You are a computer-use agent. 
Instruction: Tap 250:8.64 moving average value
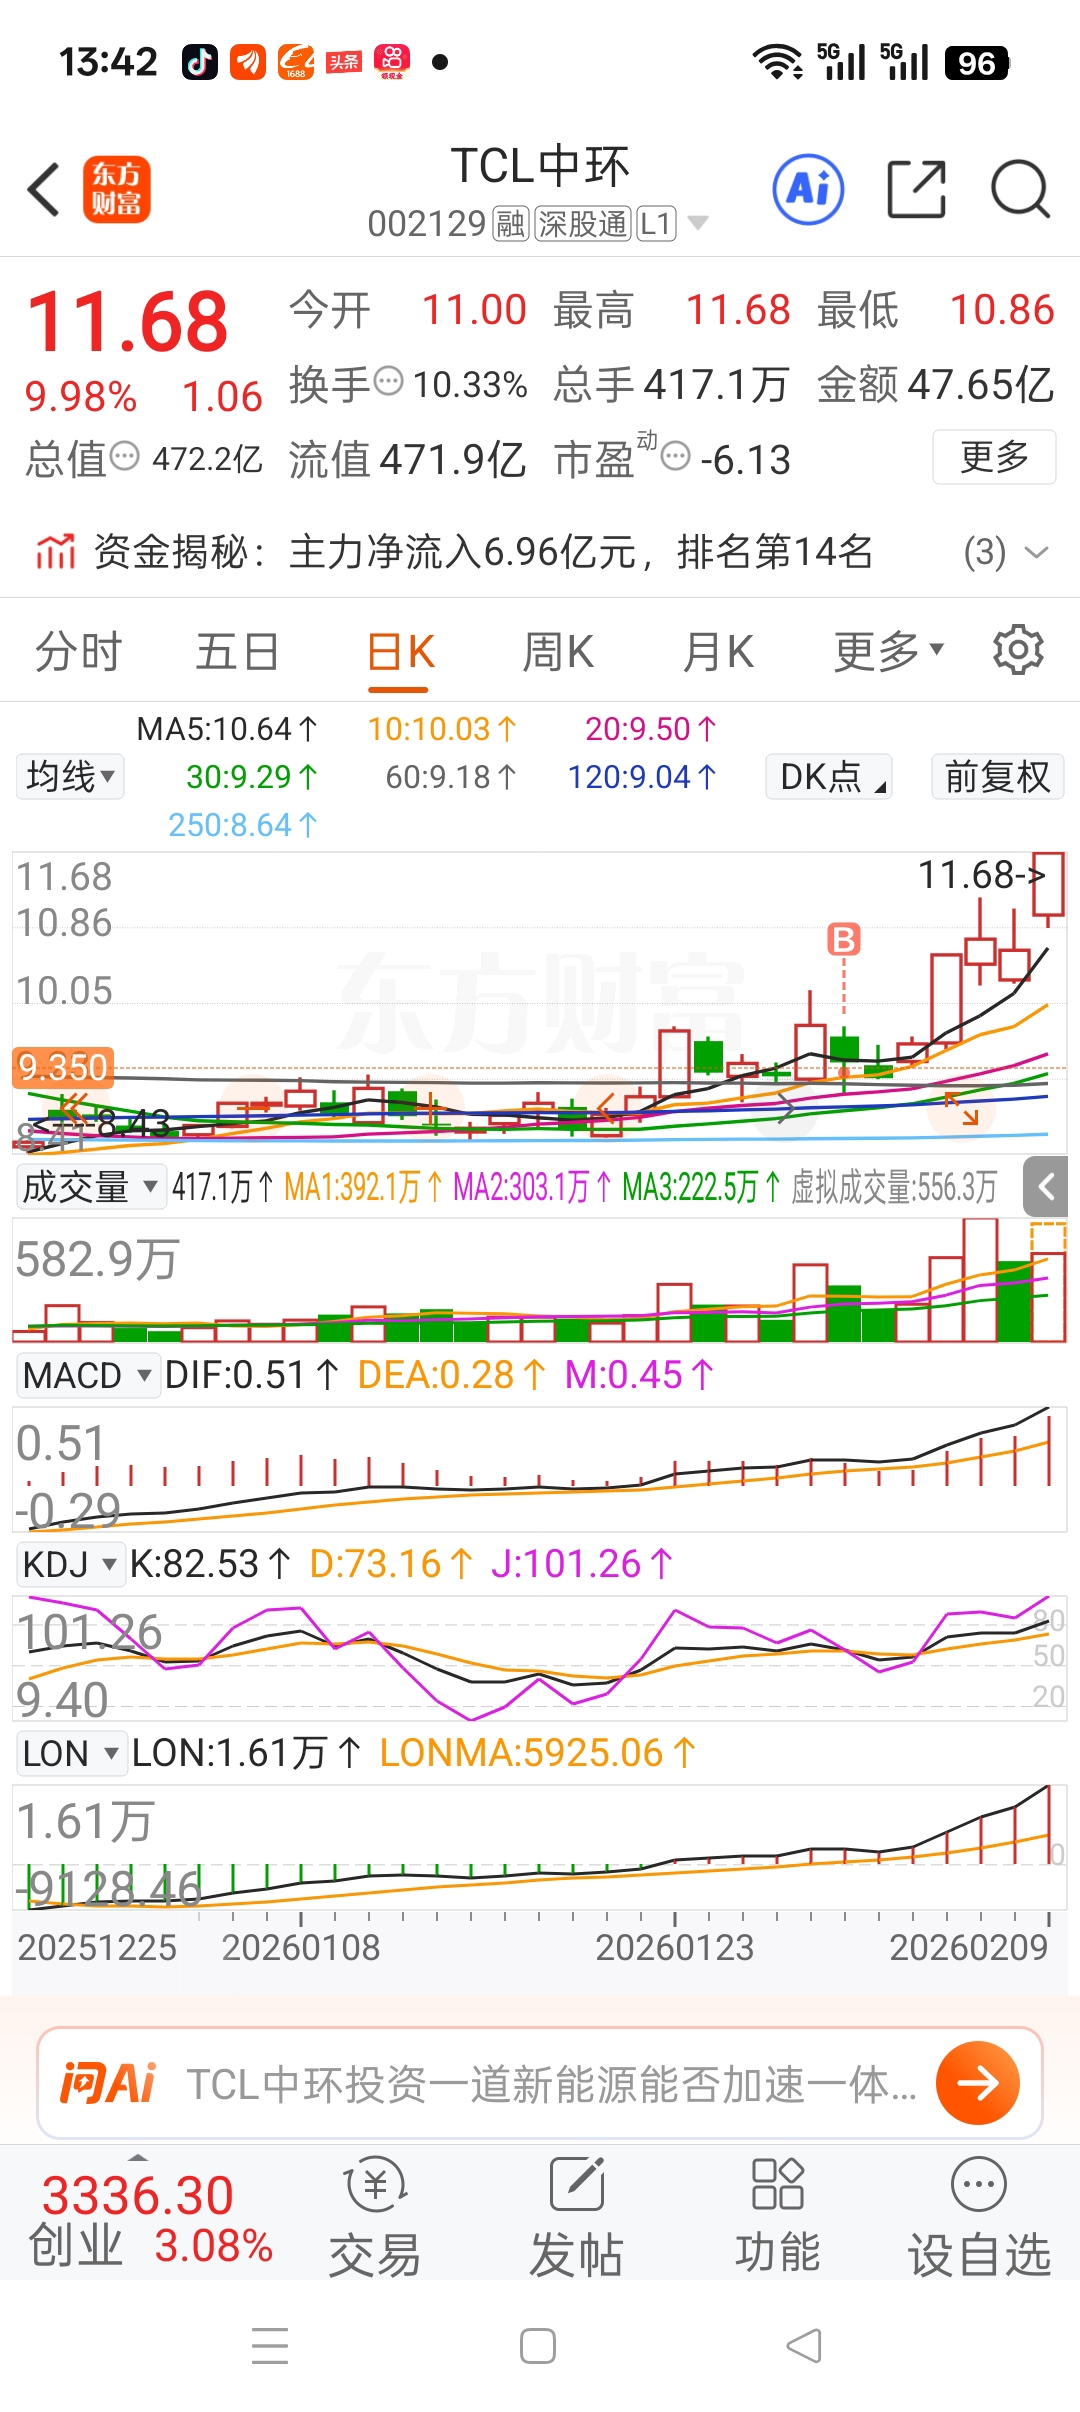pos(243,825)
